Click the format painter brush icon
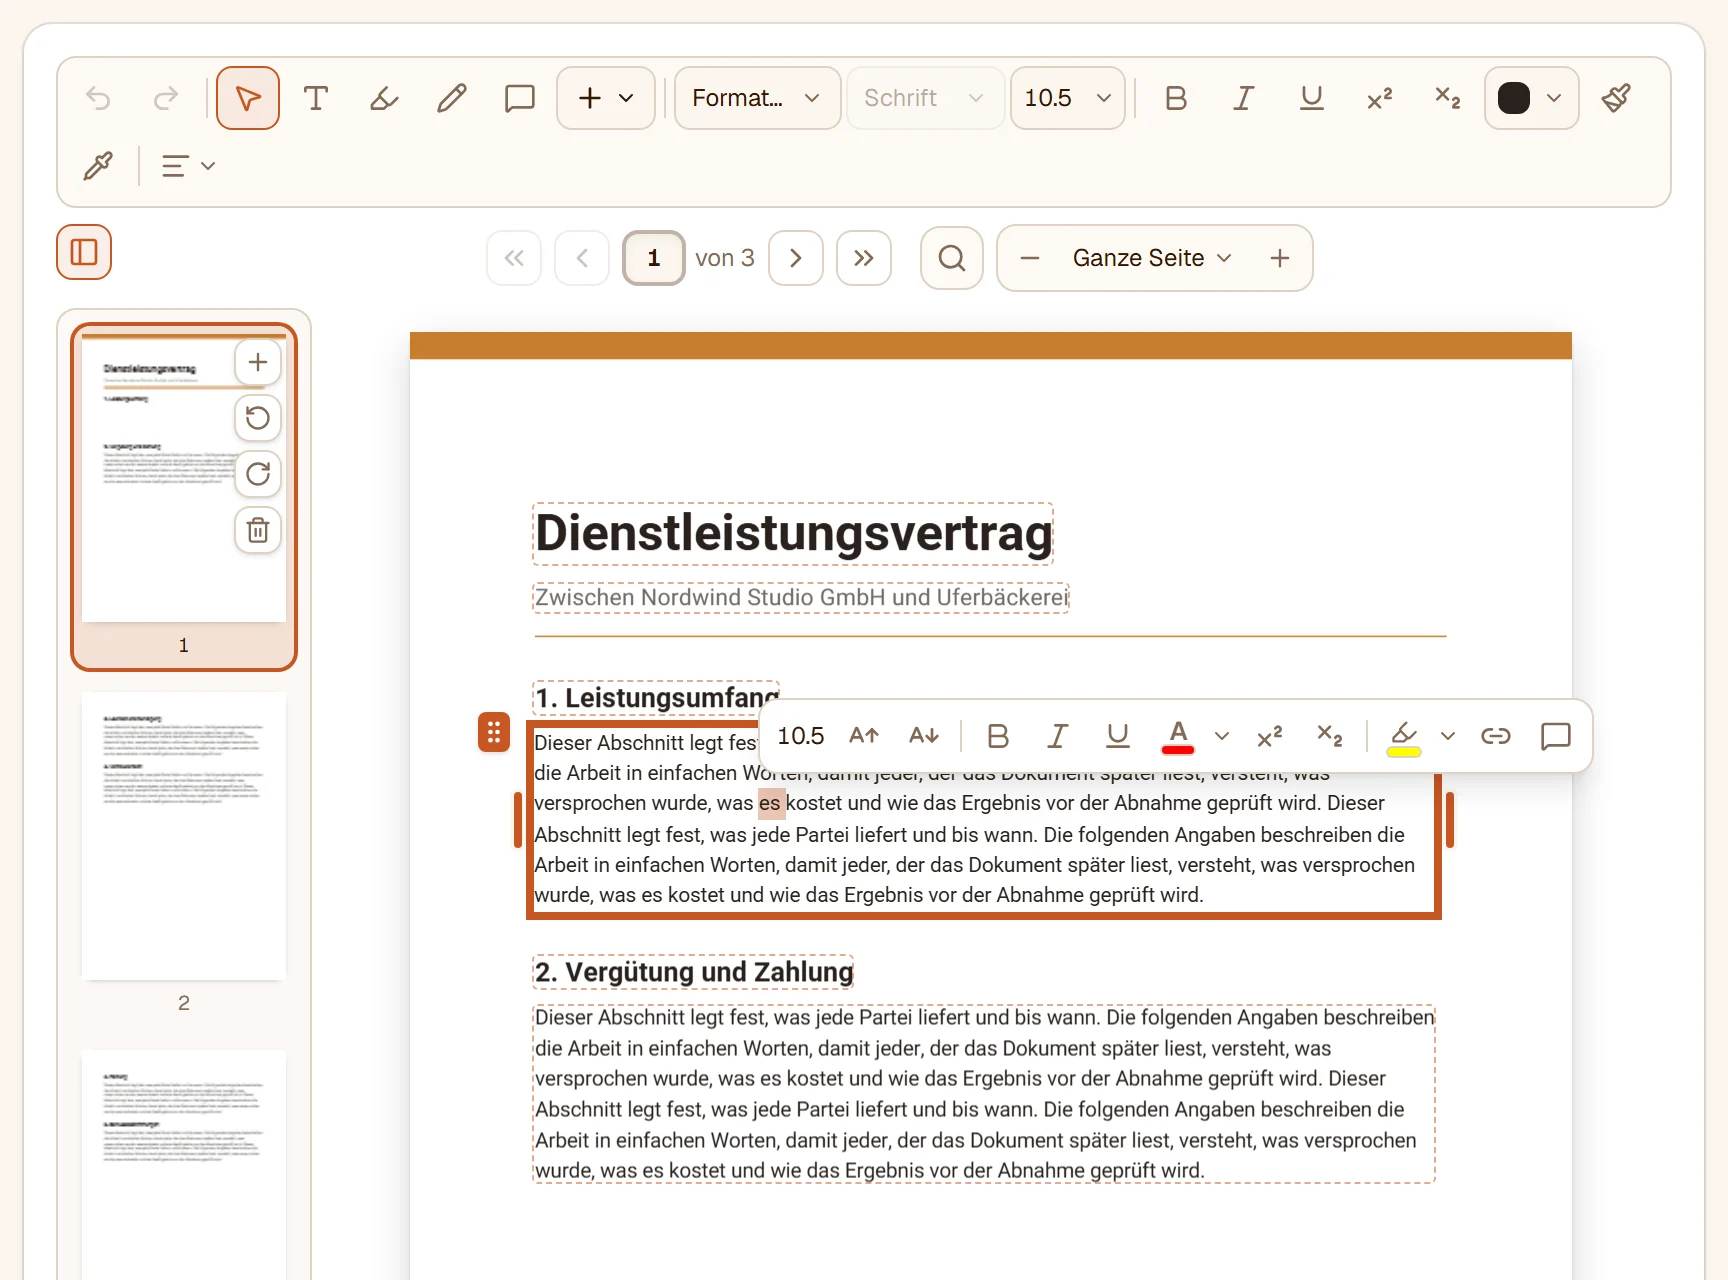The image size is (1728, 1280). (x=1616, y=98)
